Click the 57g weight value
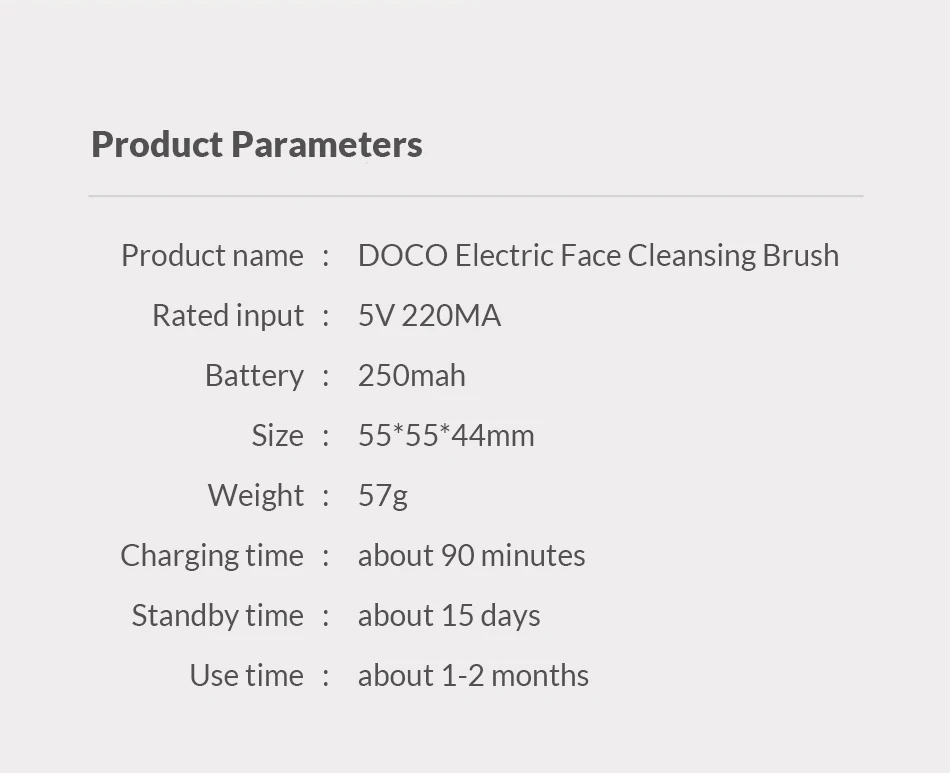 click(383, 496)
